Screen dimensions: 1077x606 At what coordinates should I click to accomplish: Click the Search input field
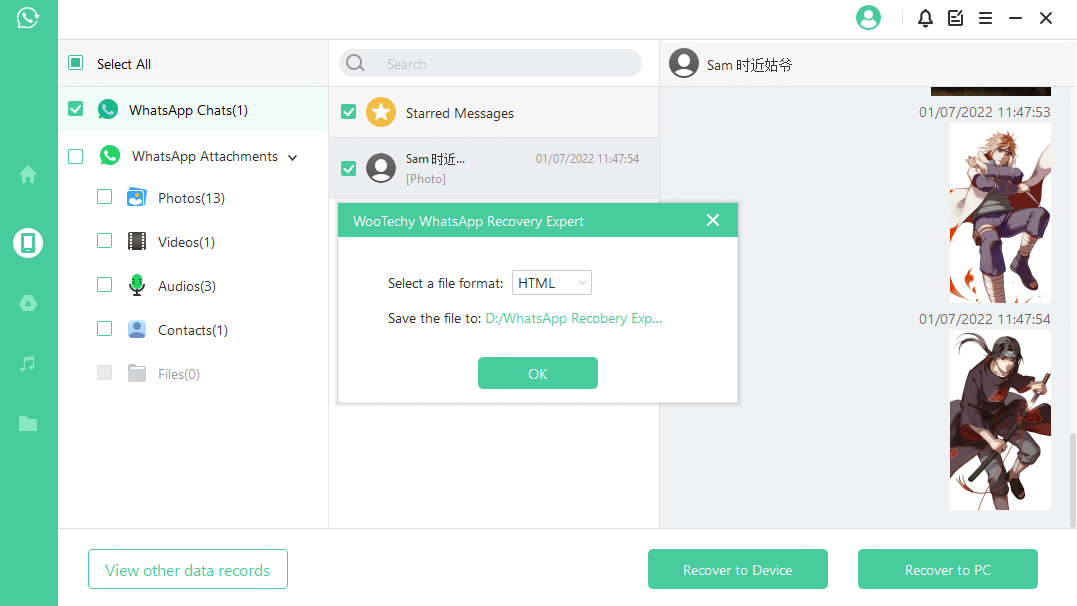pos(500,64)
